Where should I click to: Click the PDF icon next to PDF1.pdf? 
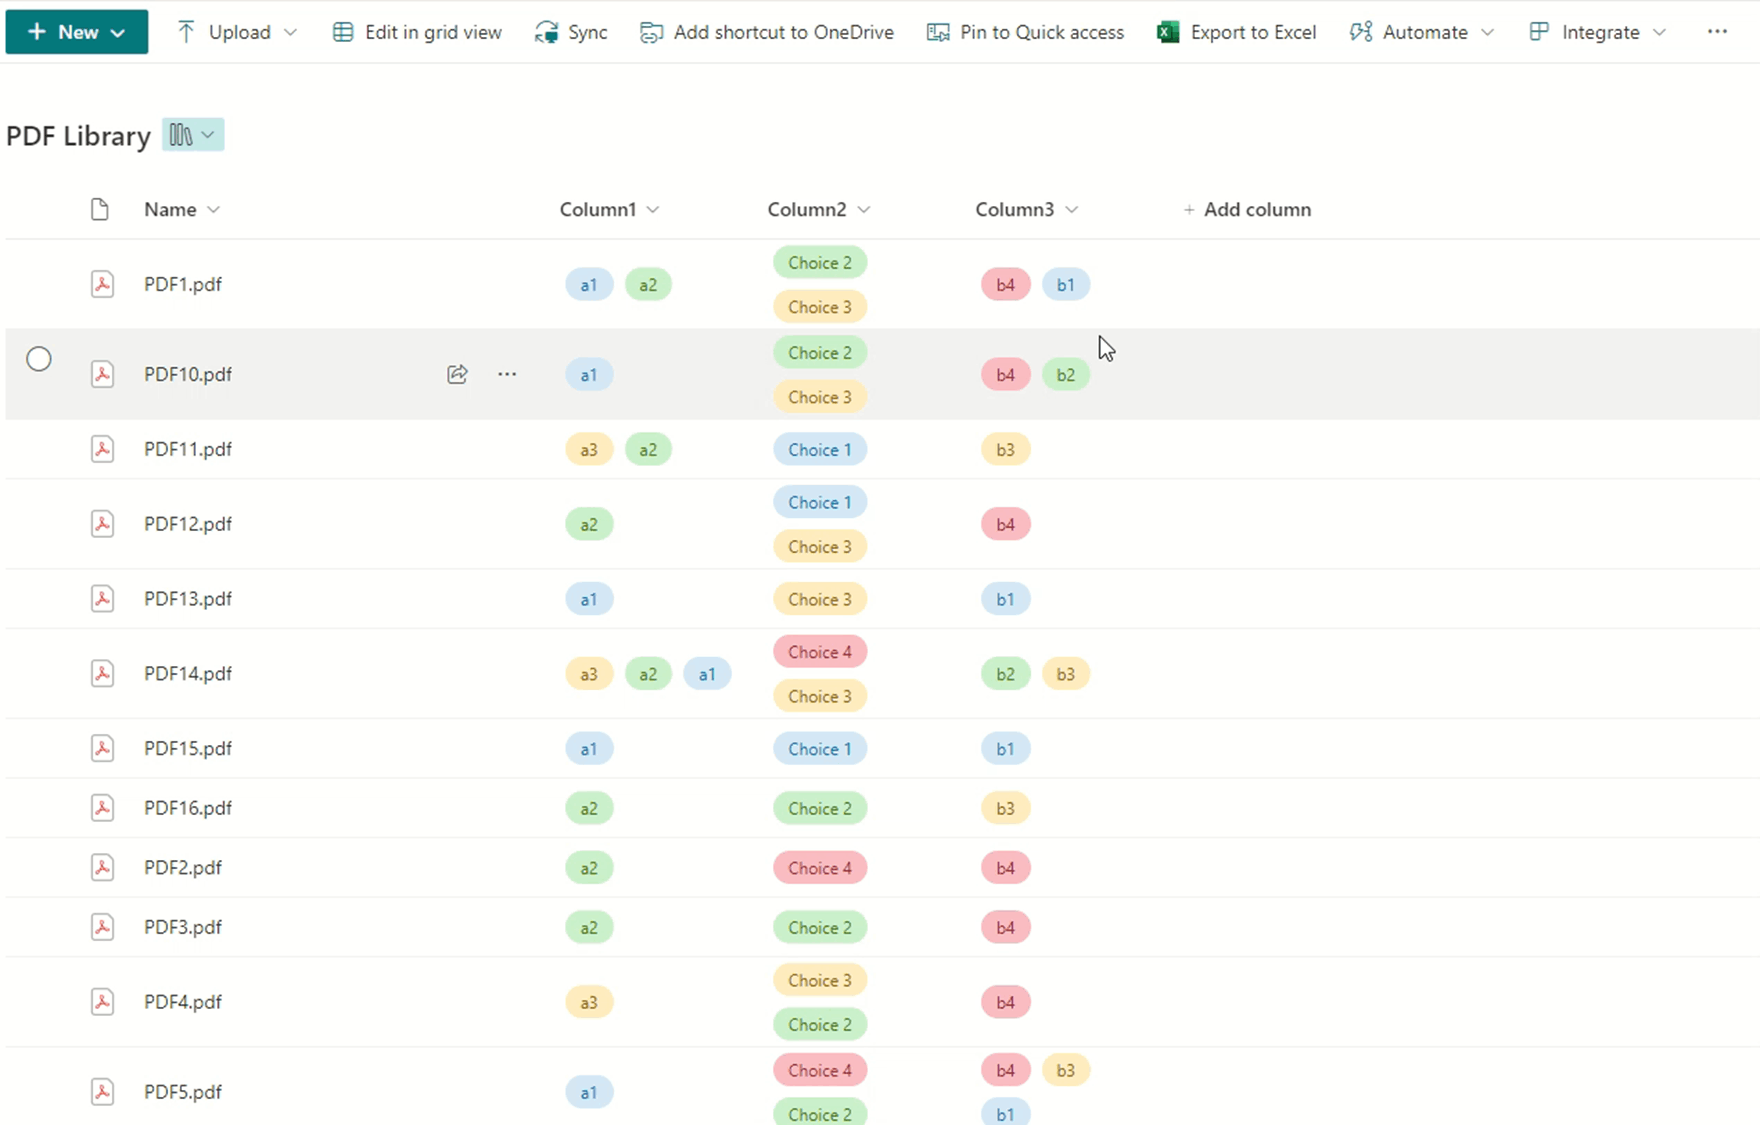[102, 284]
